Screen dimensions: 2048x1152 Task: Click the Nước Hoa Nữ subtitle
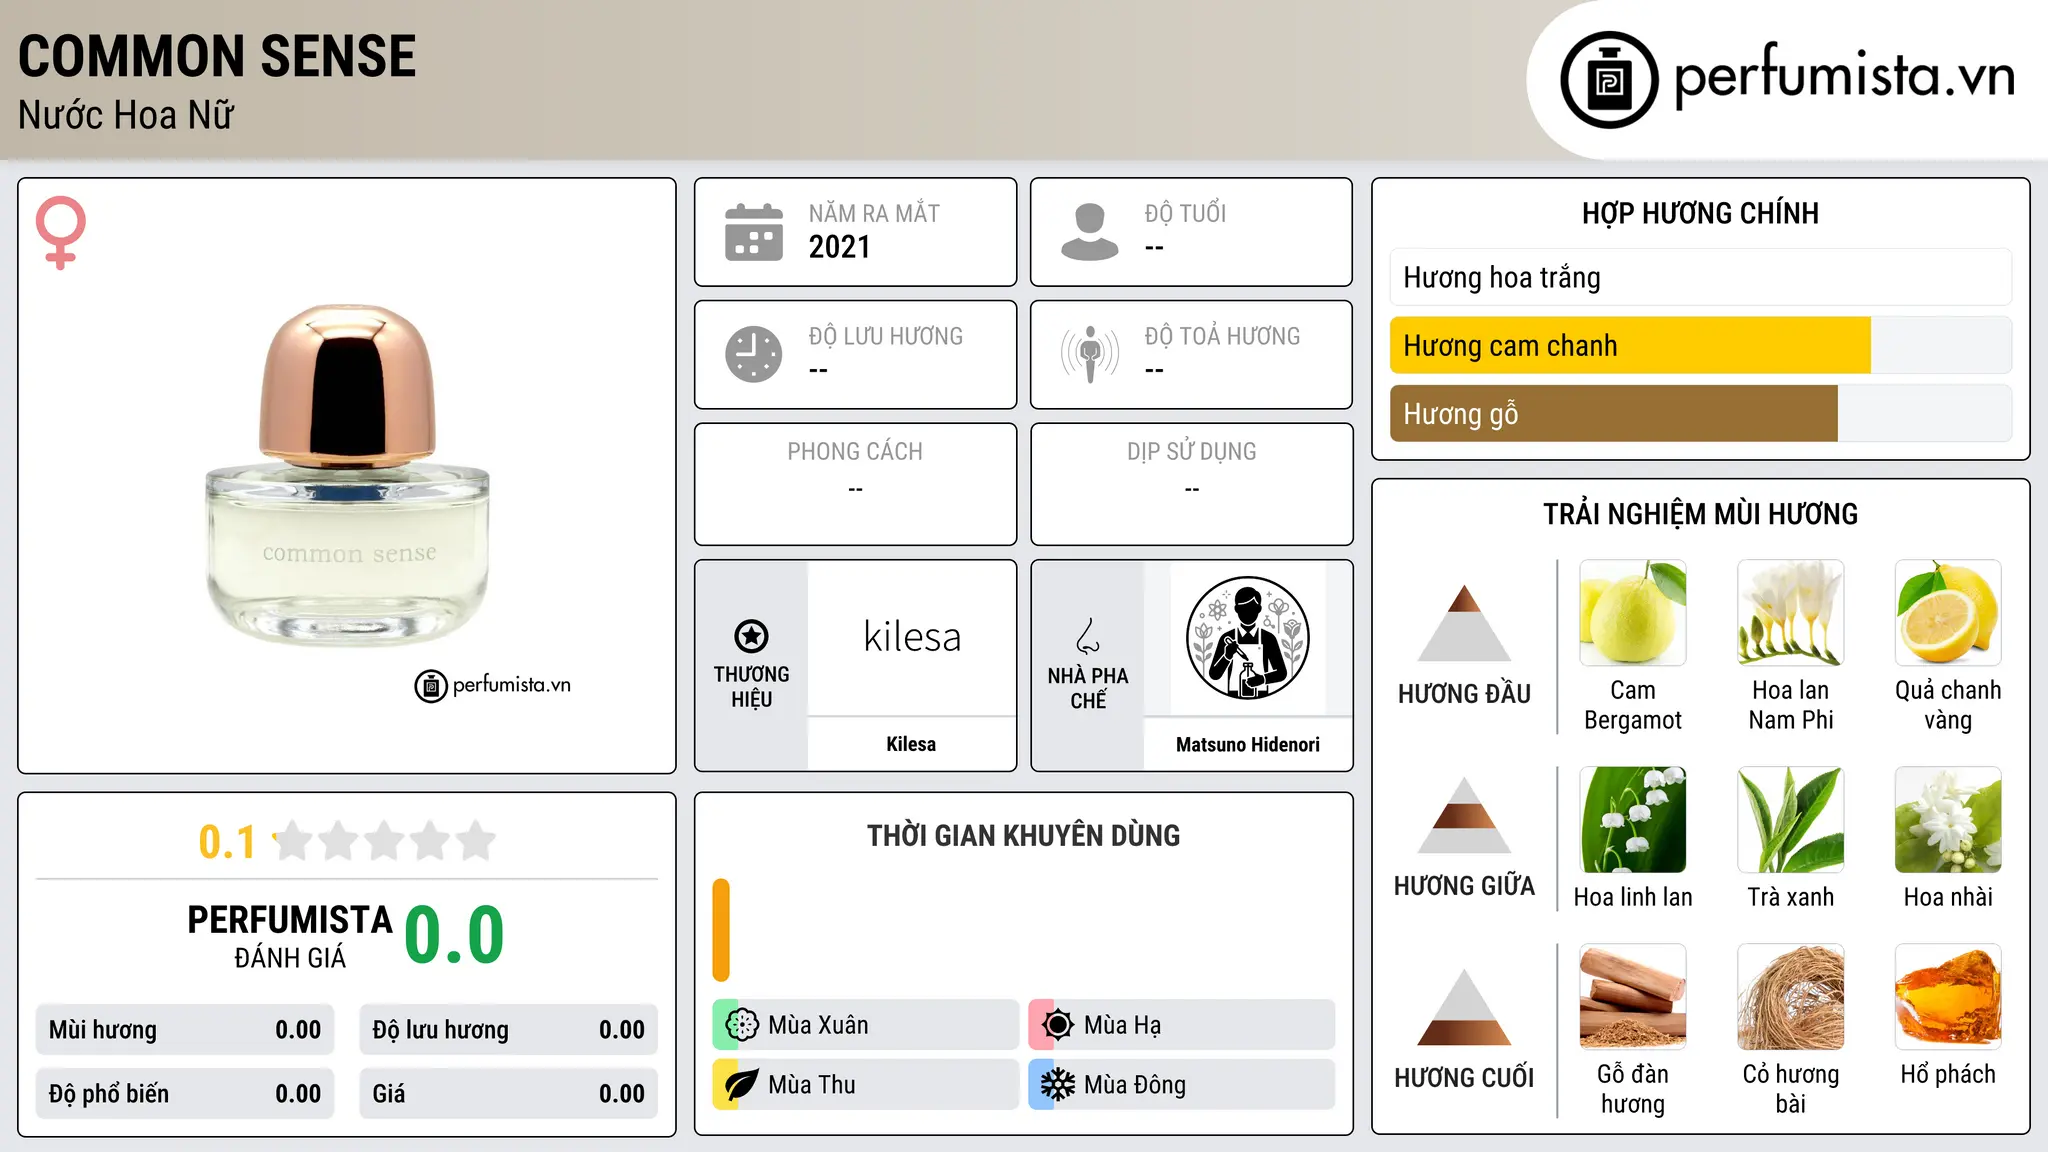pos(126,115)
